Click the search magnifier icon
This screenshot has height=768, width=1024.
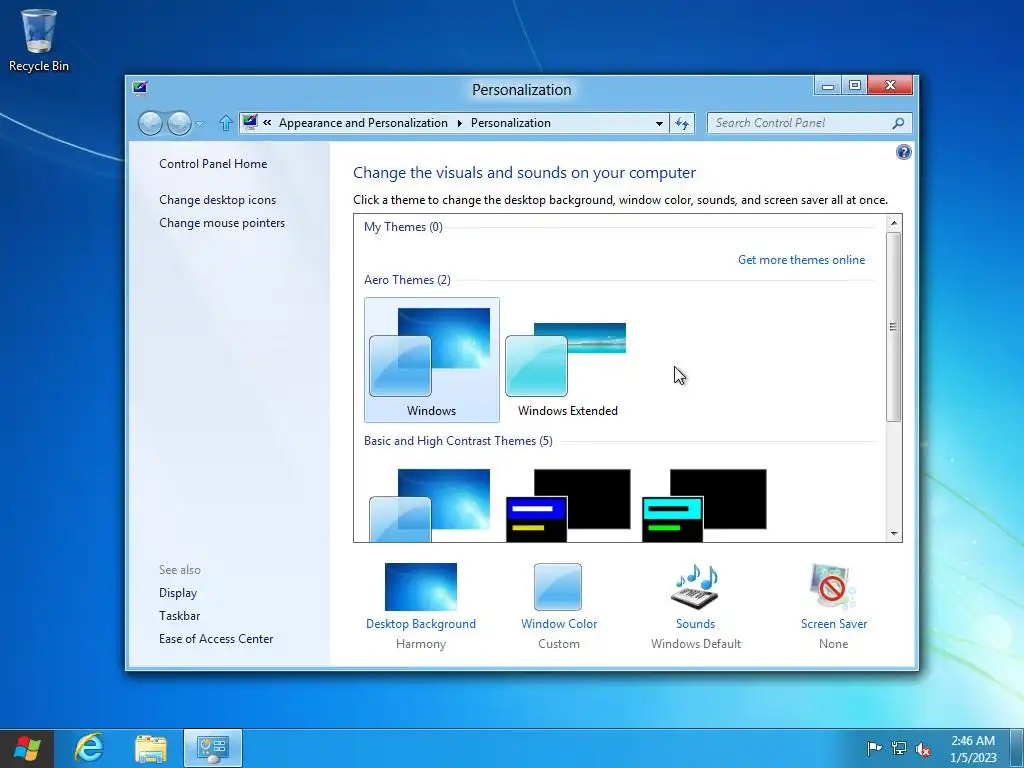(899, 123)
